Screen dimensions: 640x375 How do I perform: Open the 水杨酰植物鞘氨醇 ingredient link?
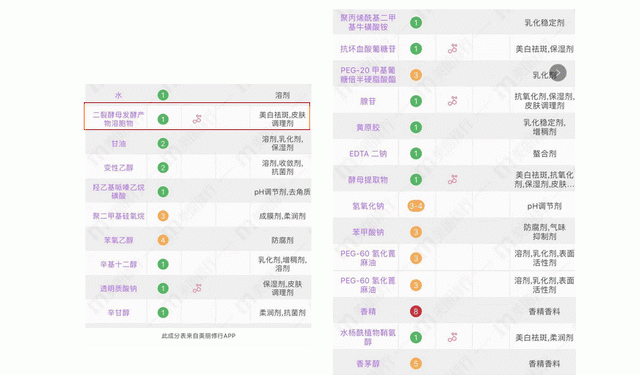click(368, 337)
